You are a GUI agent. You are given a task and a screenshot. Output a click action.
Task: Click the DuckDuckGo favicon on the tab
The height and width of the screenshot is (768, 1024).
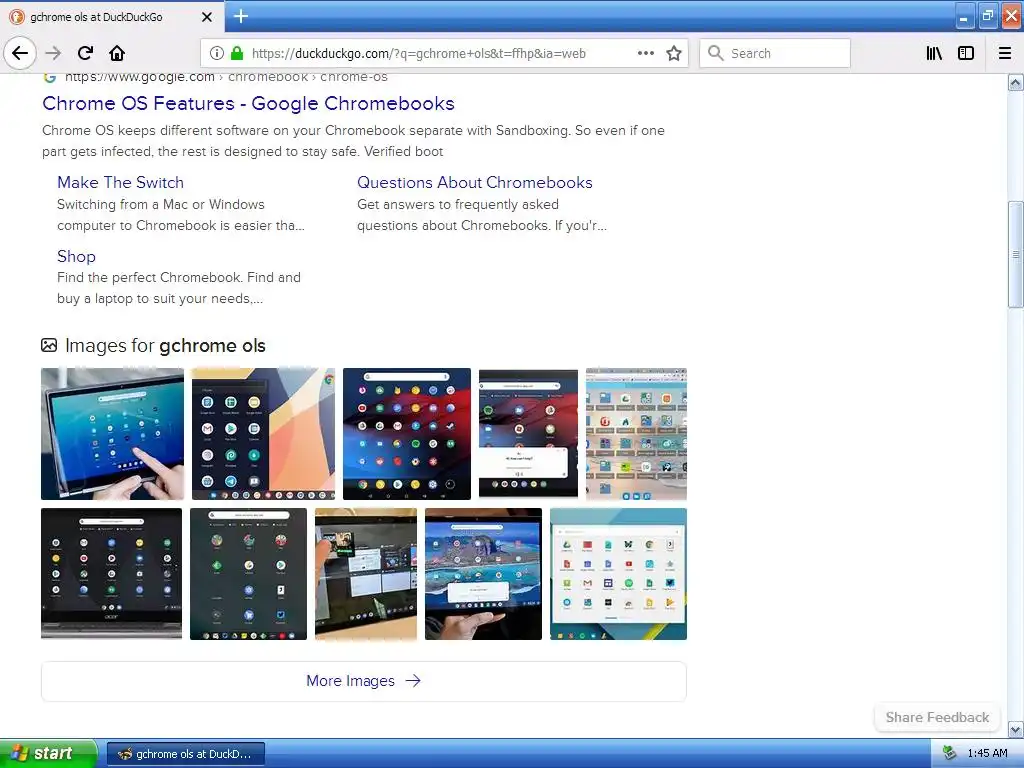pos(16,17)
